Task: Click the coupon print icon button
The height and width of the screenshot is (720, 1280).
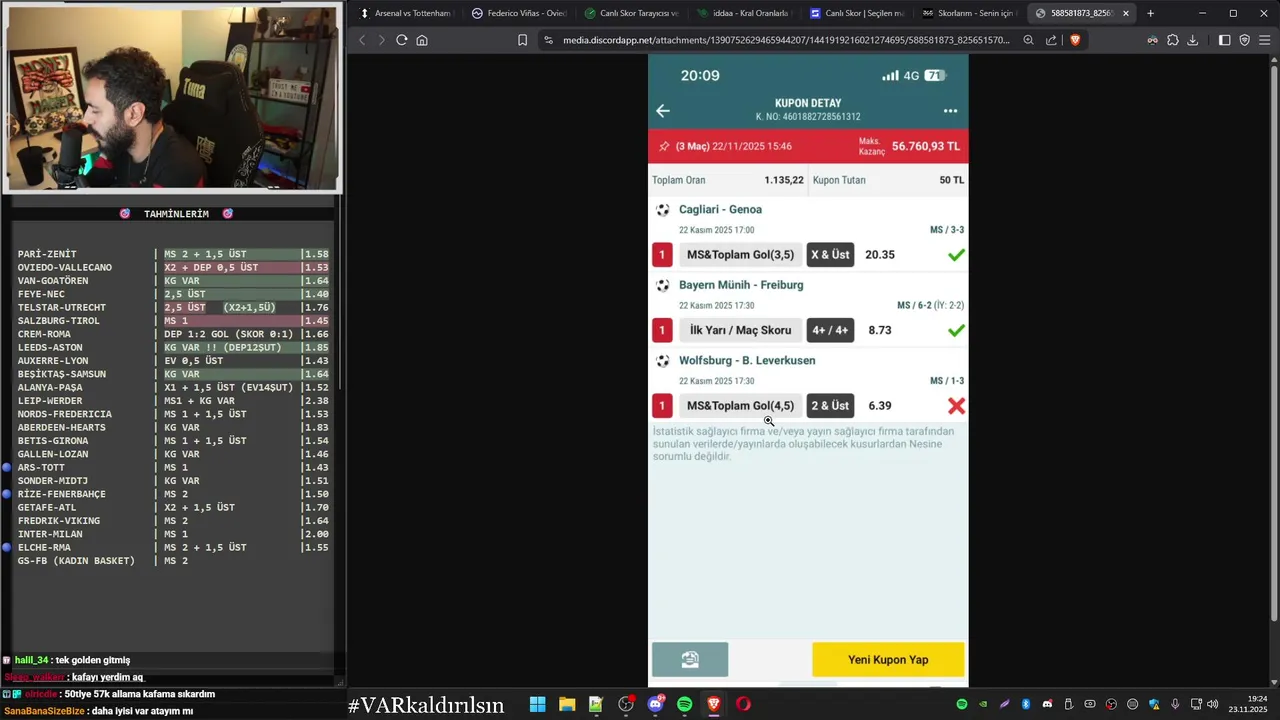Action: click(x=690, y=660)
